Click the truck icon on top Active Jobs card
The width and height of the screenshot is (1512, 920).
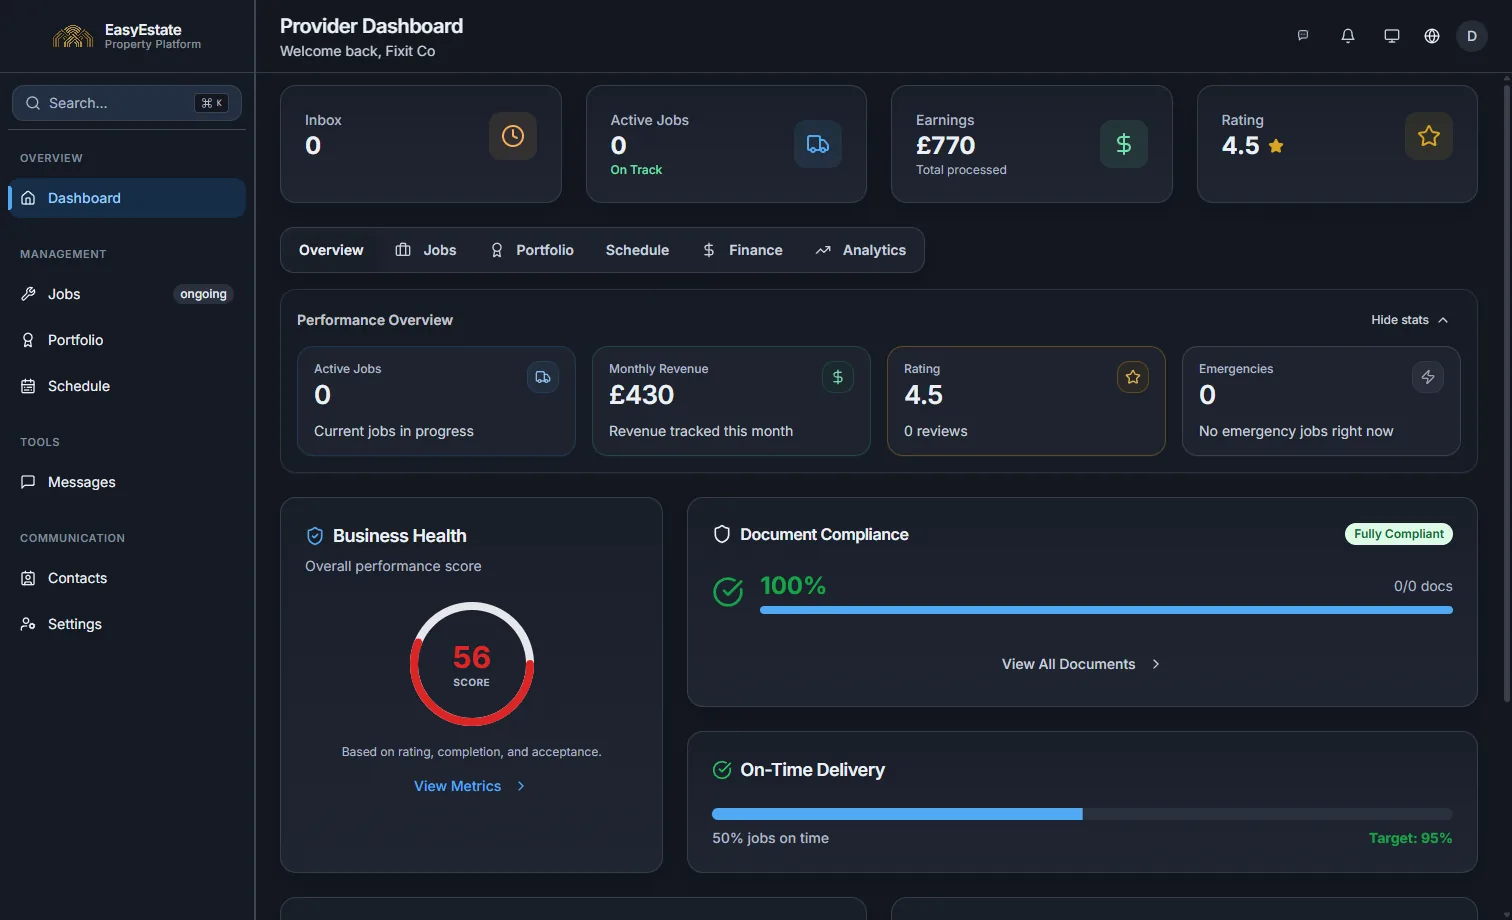[818, 144]
